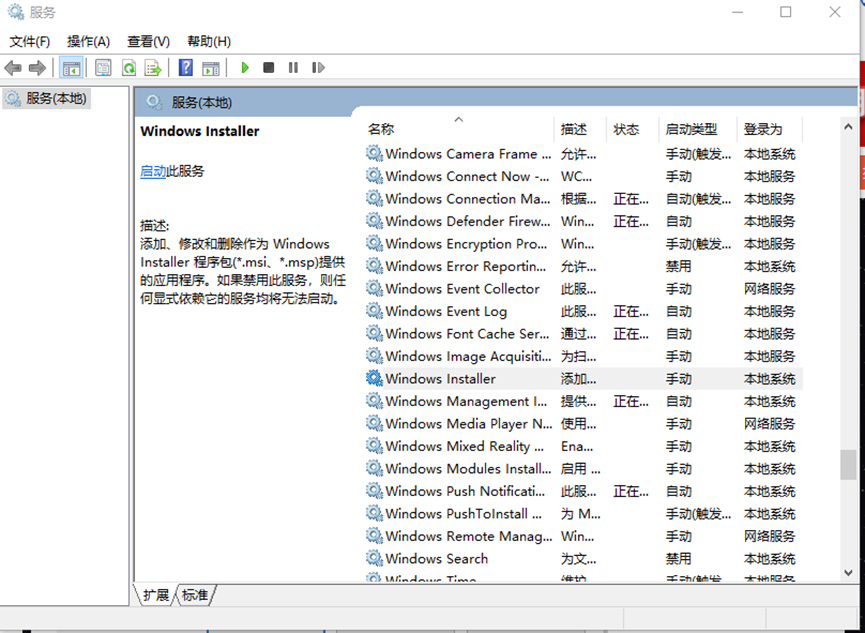The height and width of the screenshot is (633, 865).
Task: Select the Windows Remote Manag... service
Action: (x=584, y=536)
